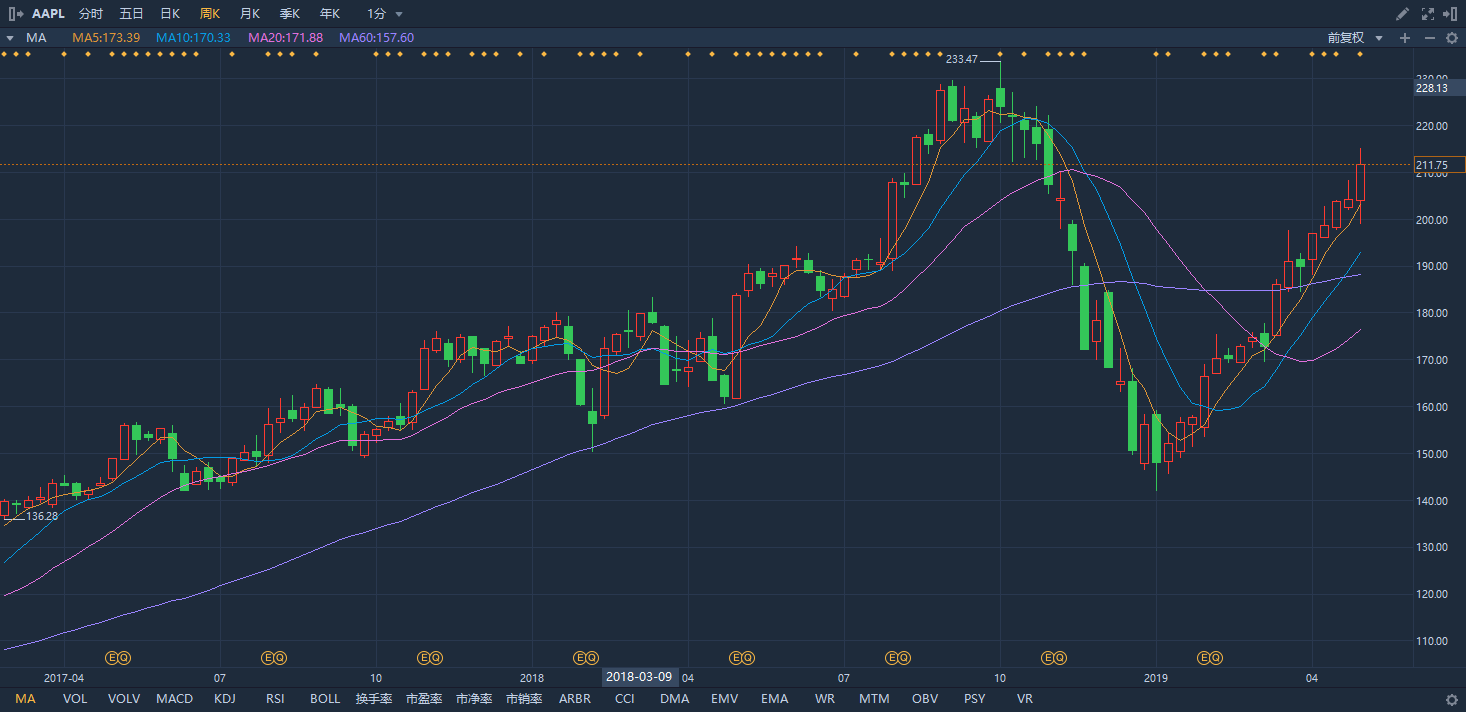1466x712 pixels.
Task: Collapse the MA indicator legend arrow
Action: pos(9,38)
